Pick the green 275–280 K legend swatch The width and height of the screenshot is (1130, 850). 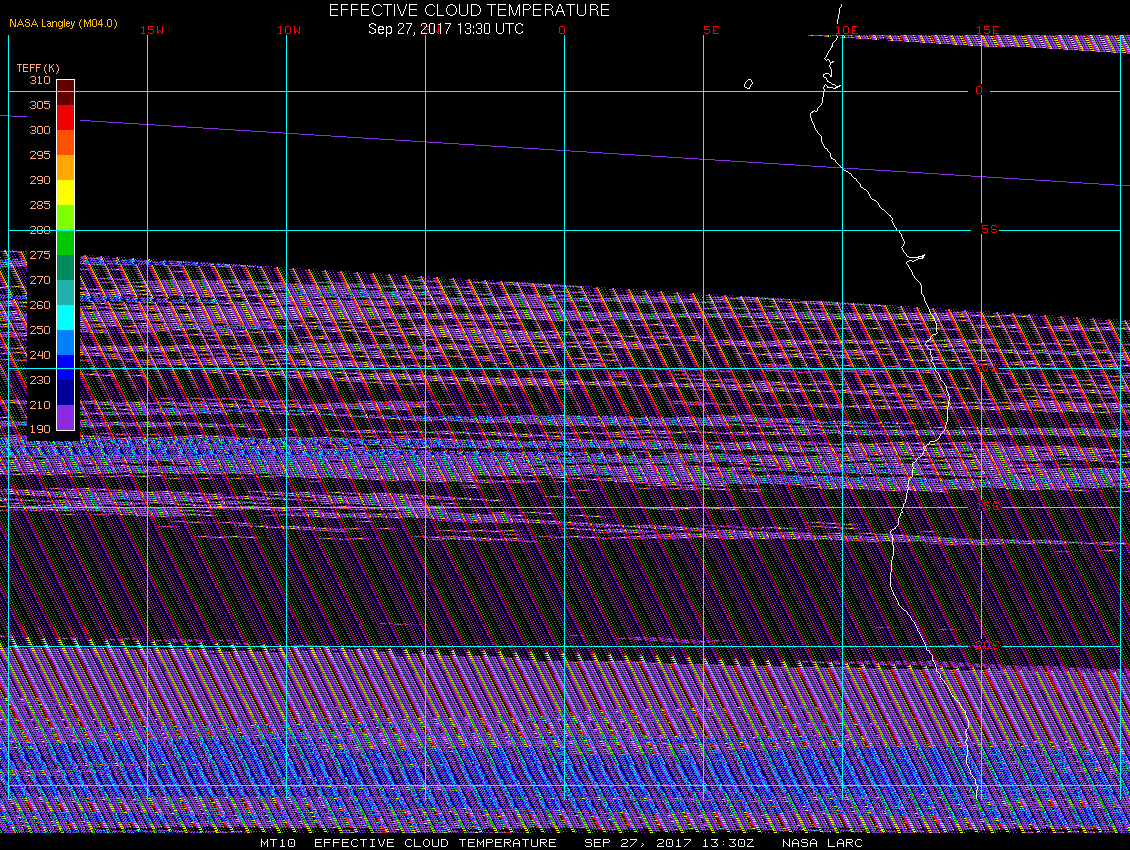coord(66,243)
